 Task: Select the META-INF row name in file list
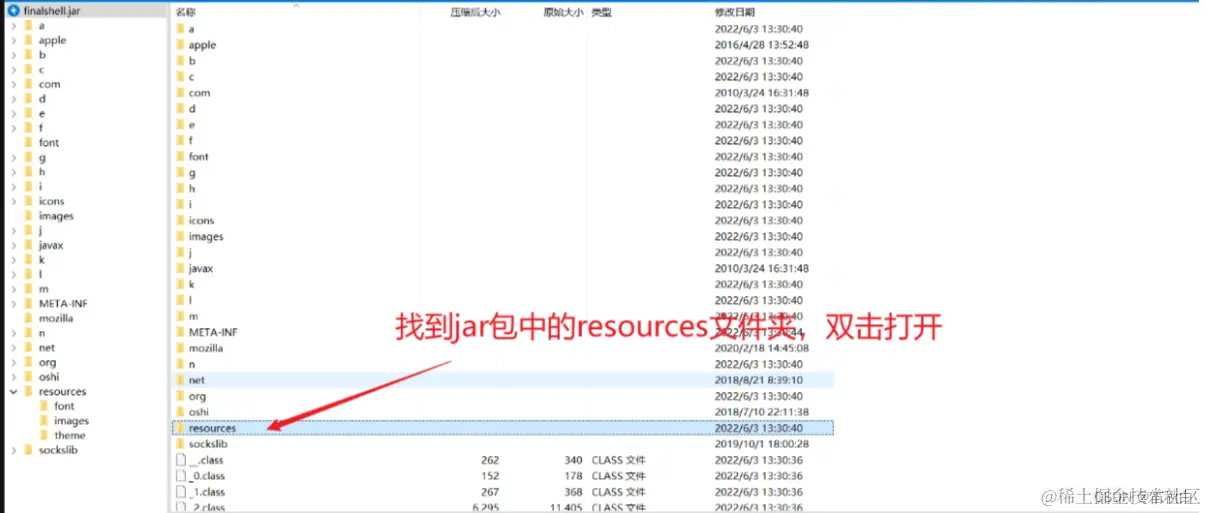pyautogui.click(x=213, y=333)
